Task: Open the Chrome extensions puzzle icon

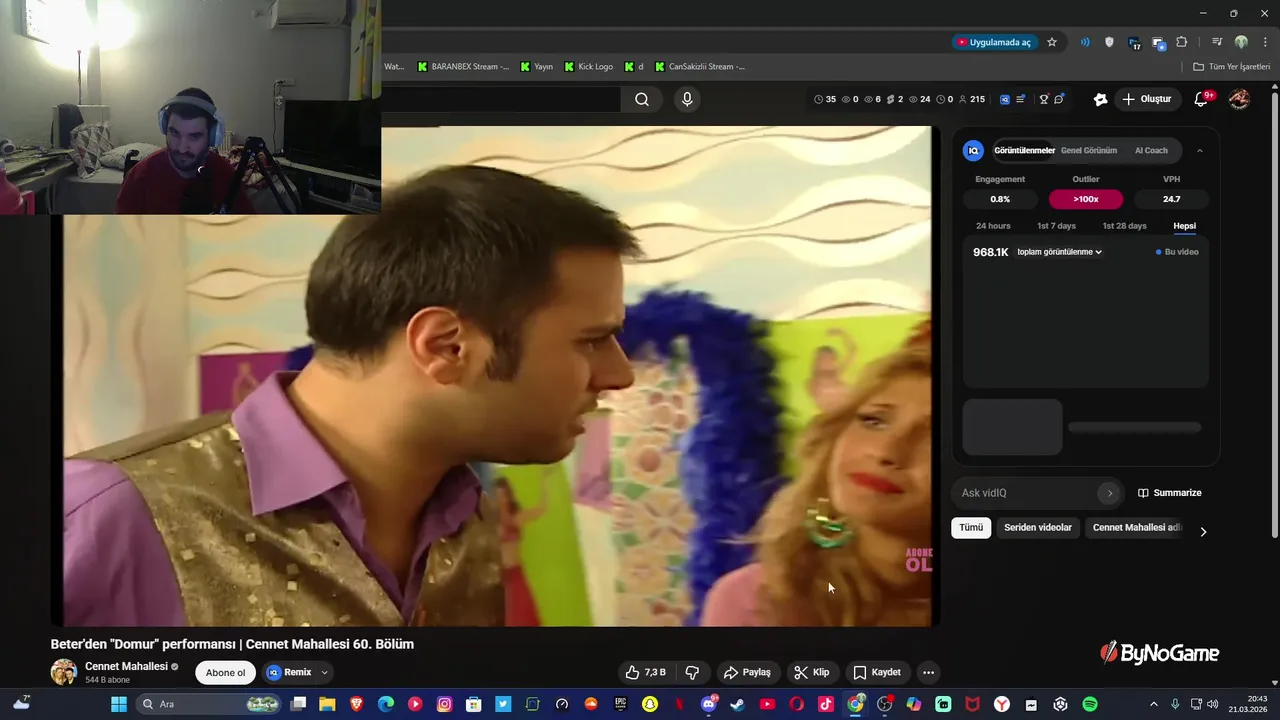Action: tap(1182, 42)
